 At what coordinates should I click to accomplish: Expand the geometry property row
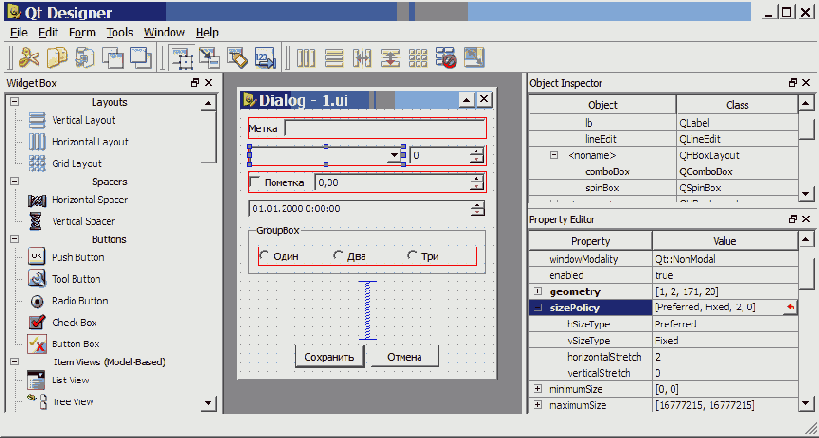(x=538, y=291)
